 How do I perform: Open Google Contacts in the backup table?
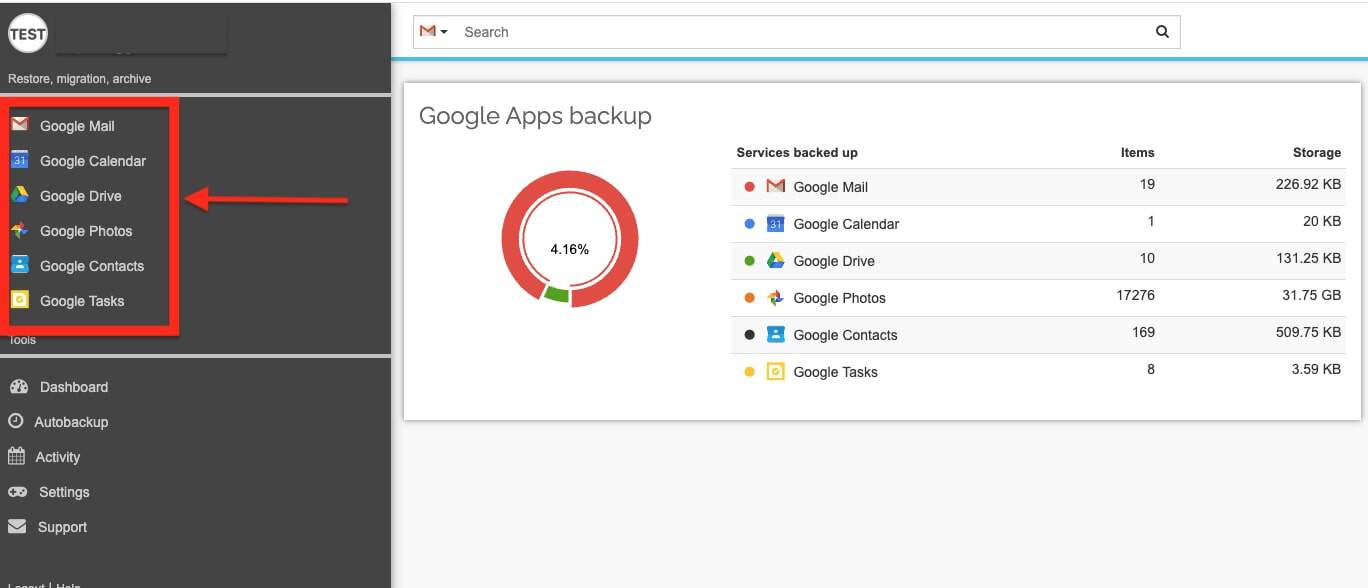tap(845, 335)
